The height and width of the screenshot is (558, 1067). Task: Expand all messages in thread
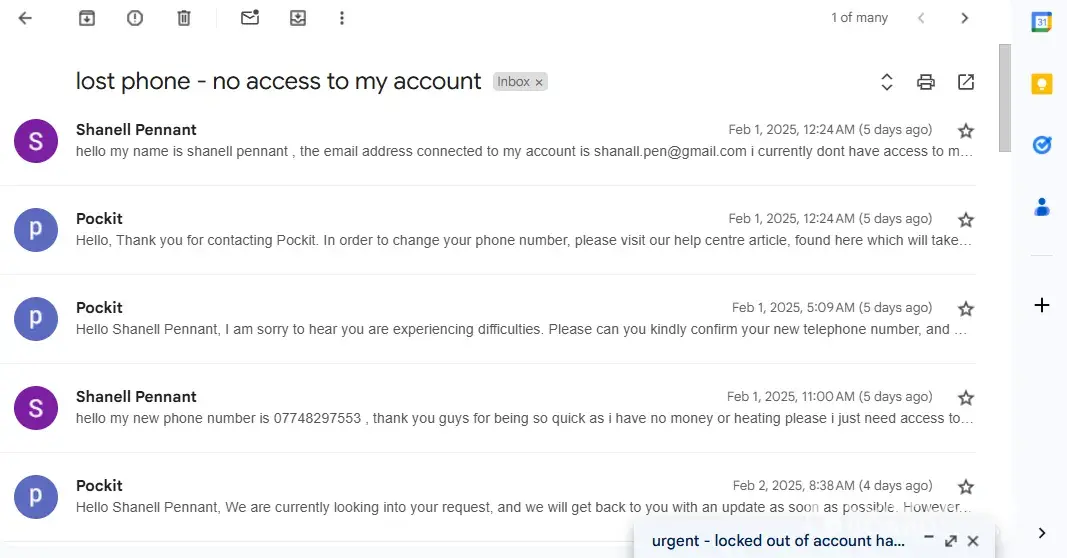(x=886, y=82)
